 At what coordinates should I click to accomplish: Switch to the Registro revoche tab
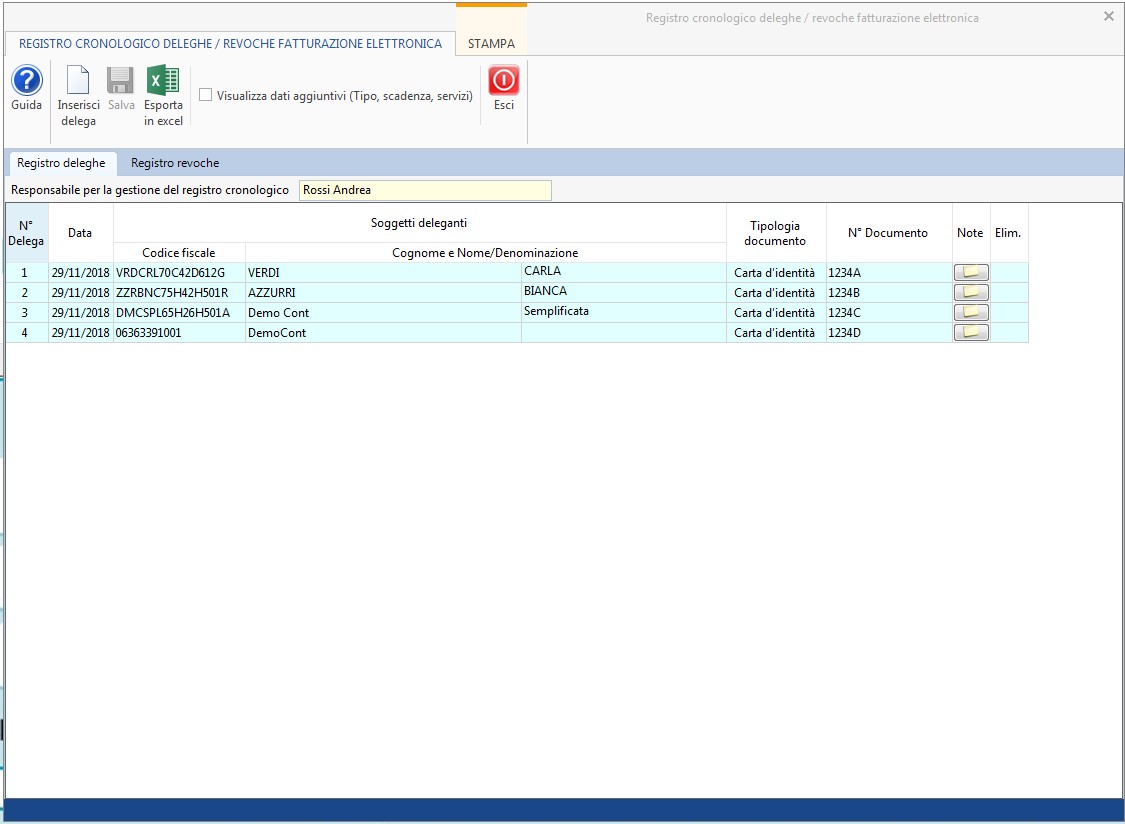pos(175,163)
